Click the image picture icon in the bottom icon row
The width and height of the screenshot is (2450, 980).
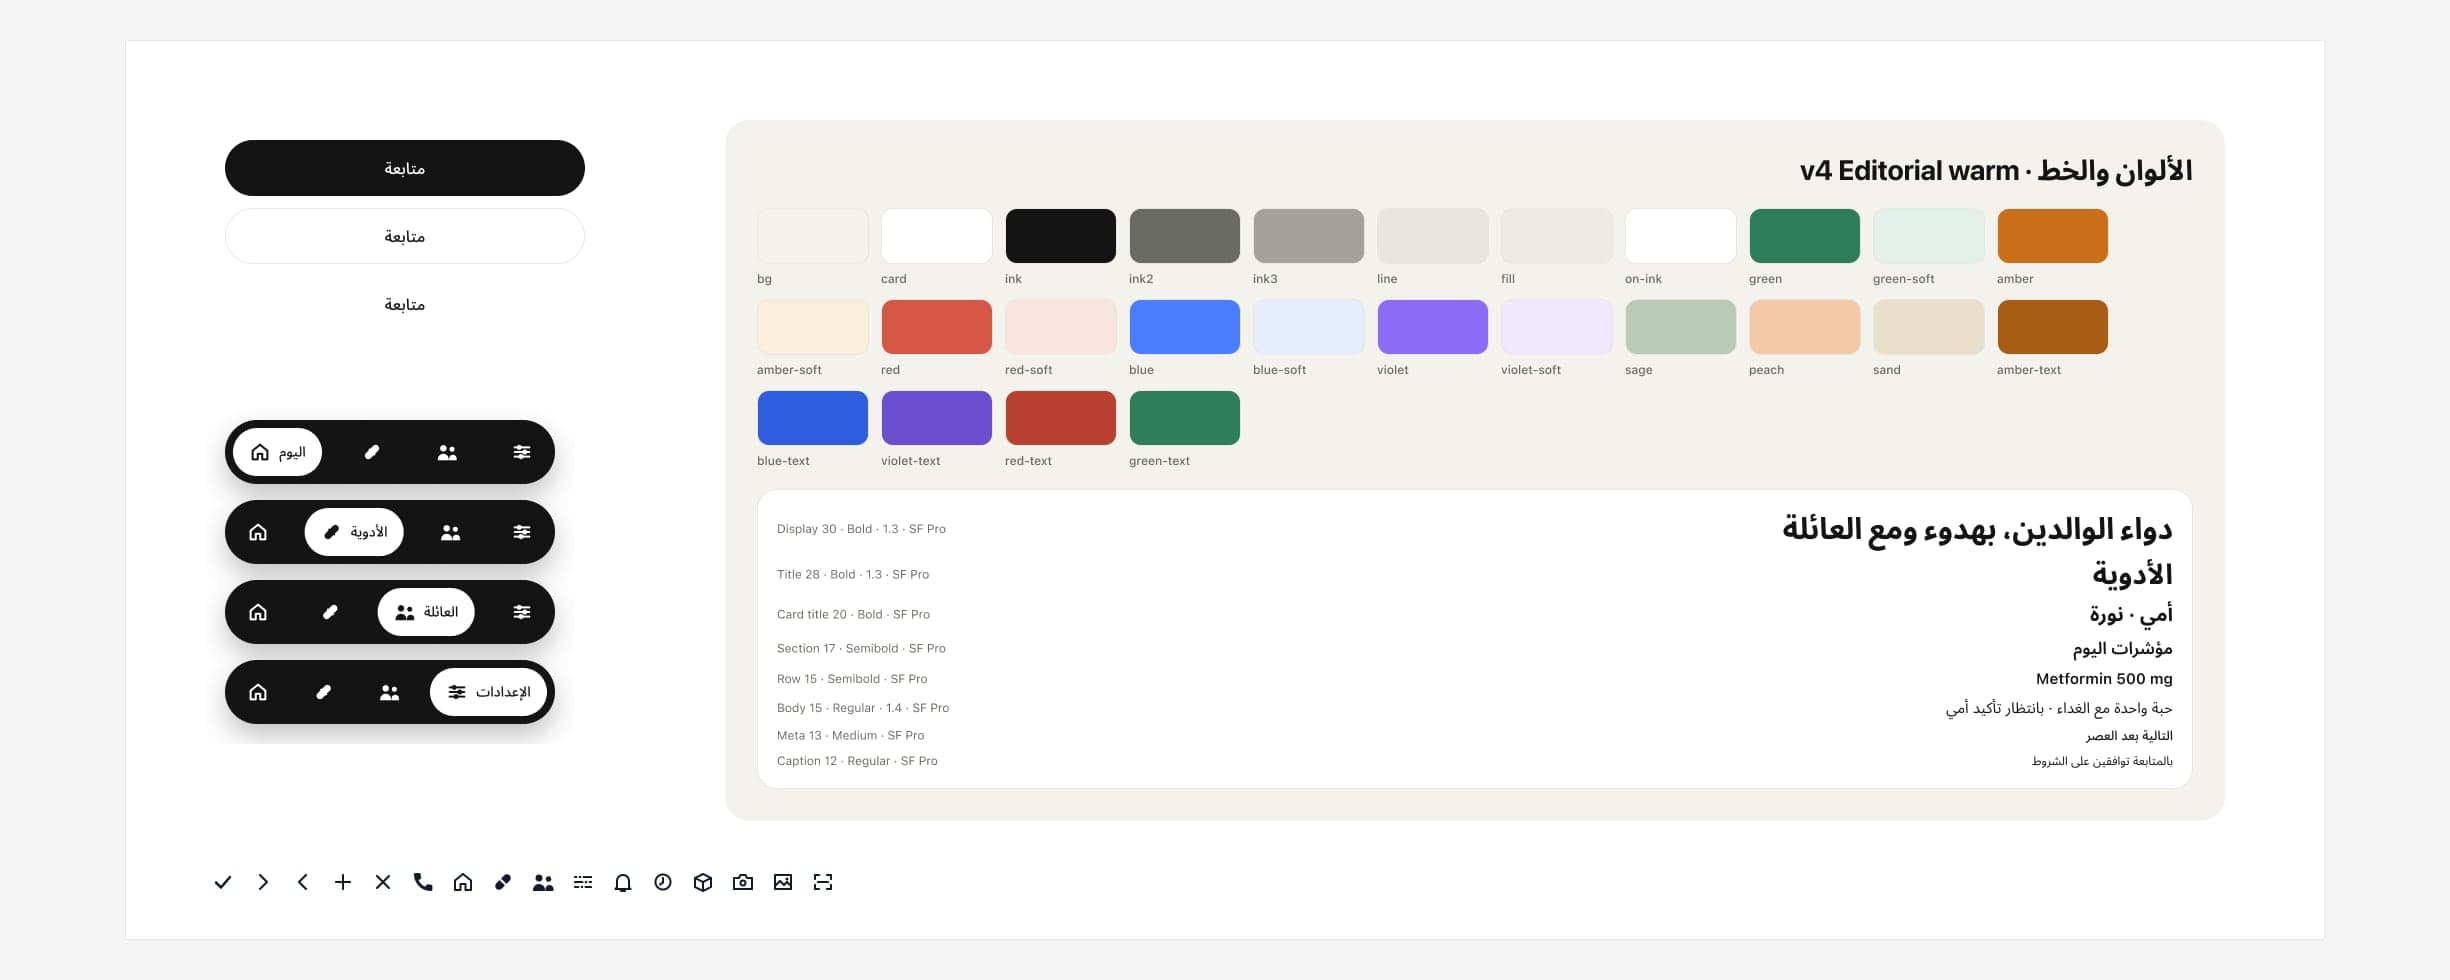[783, 882]
